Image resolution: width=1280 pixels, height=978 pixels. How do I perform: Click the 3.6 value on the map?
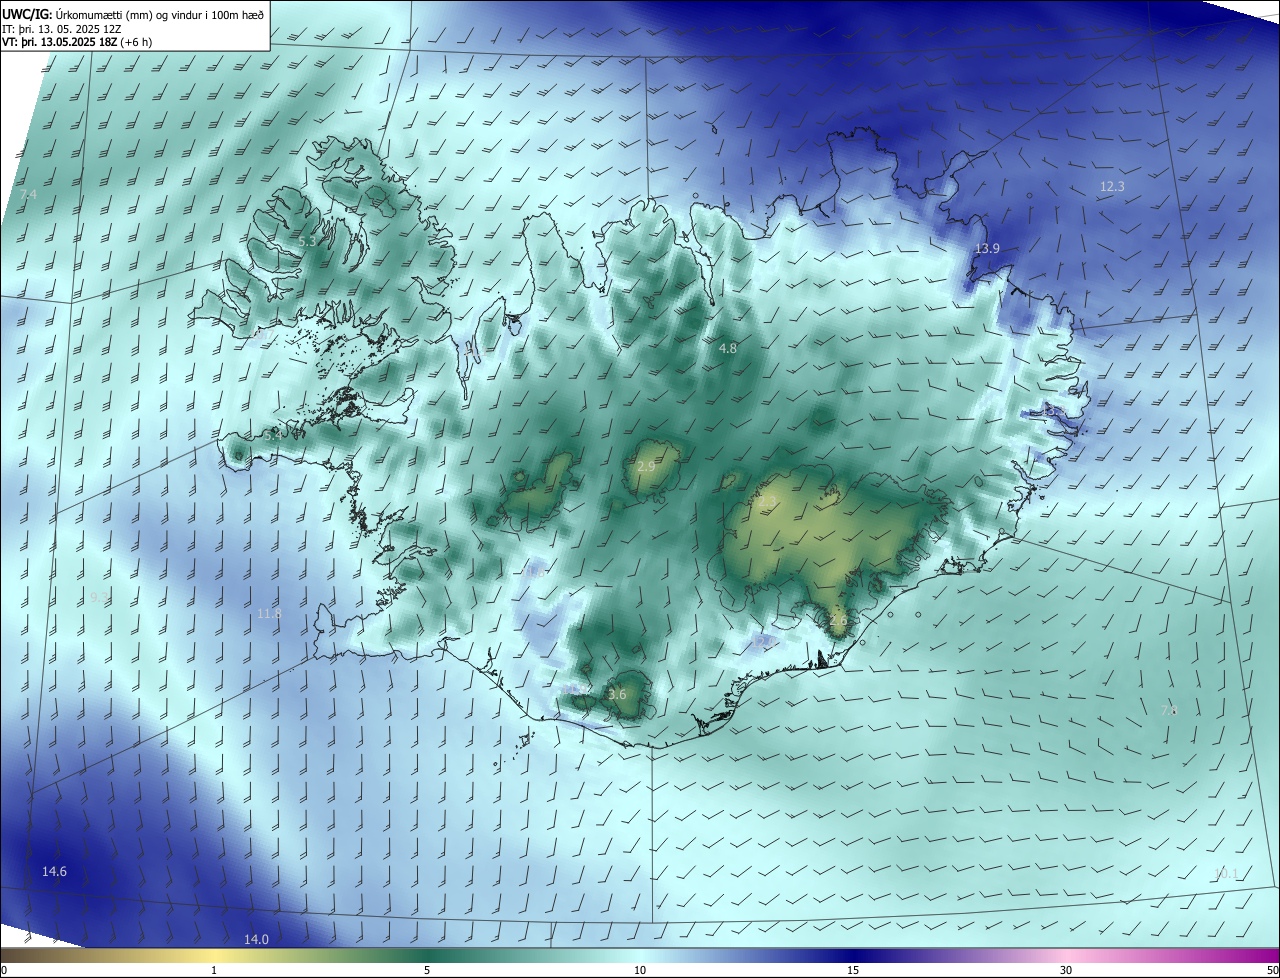[617, 695]
